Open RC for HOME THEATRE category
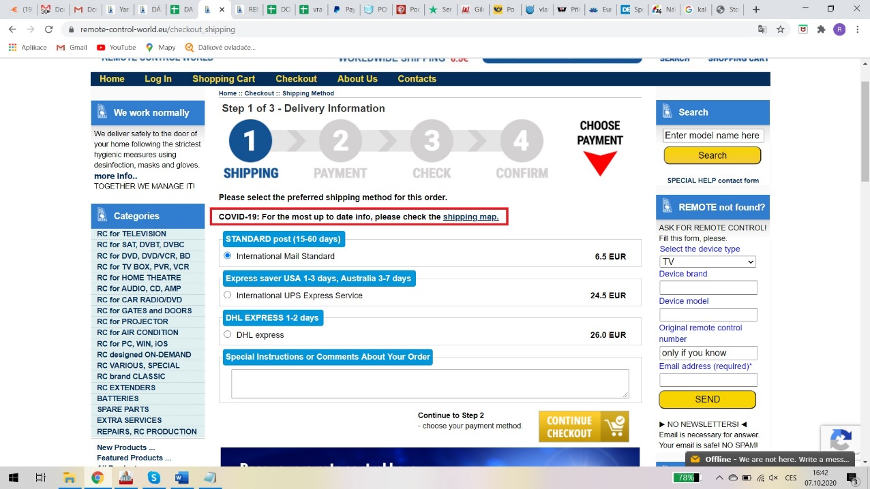870x489 pixels. (139, 278)
